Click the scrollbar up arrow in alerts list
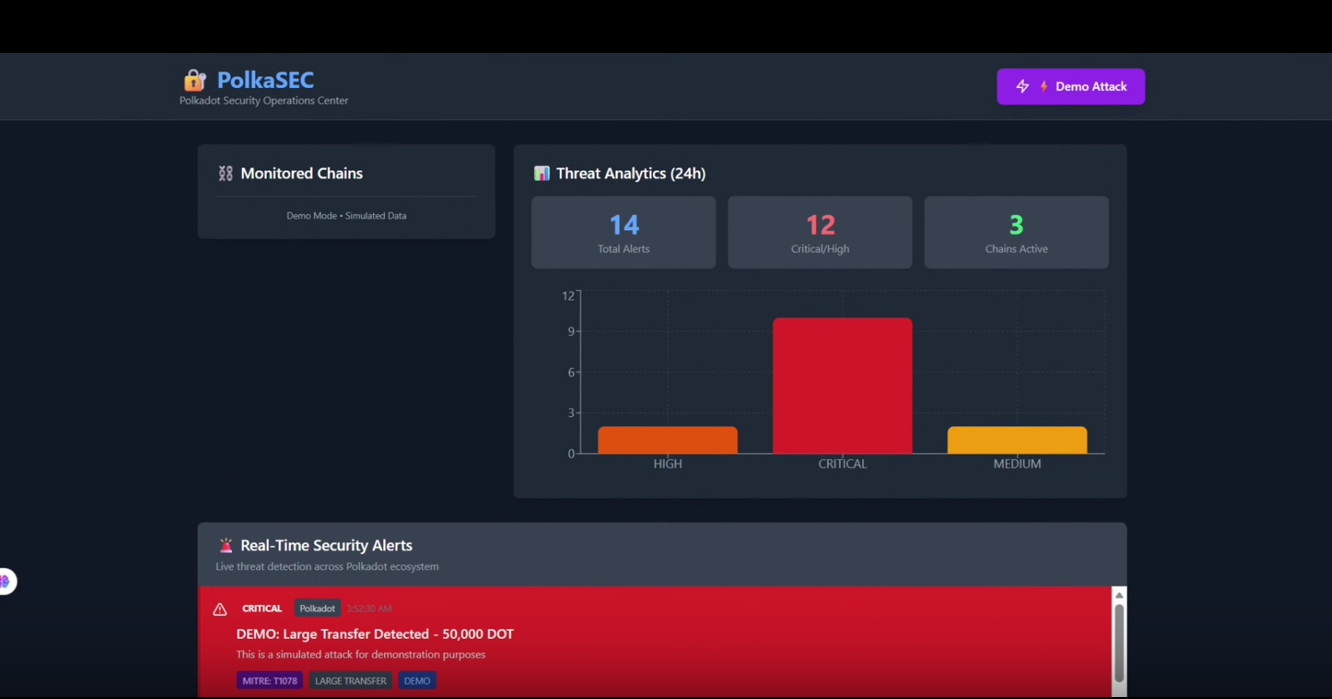The image size is (1332, 699). [x=1119, y=595]
